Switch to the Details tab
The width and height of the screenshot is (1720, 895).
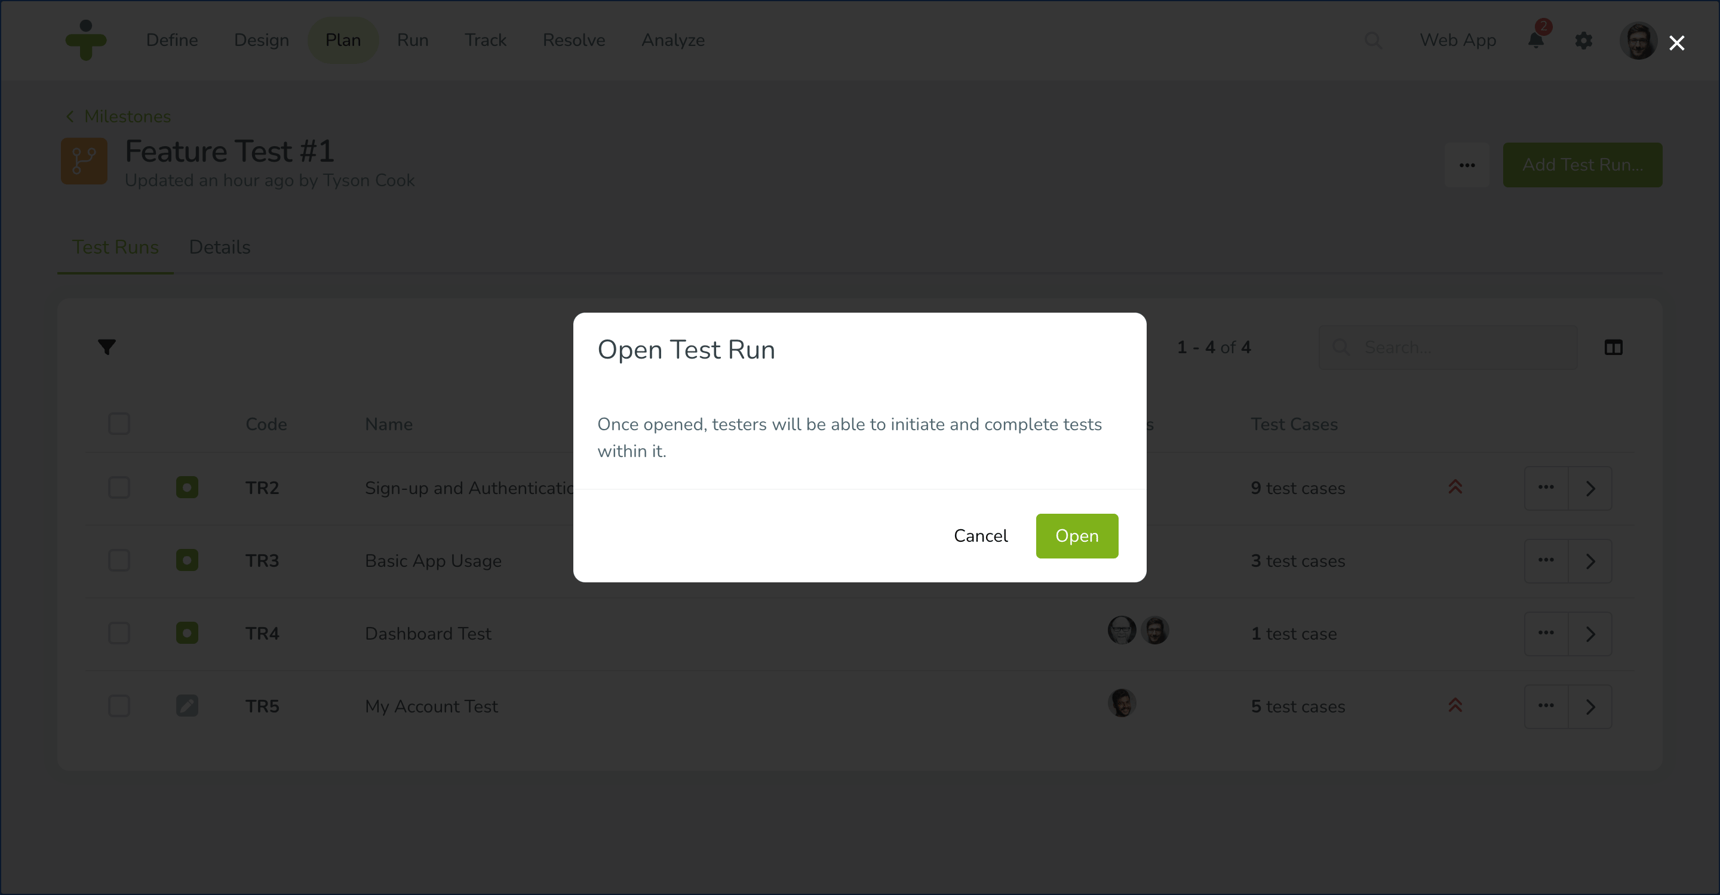coord(220,247)
